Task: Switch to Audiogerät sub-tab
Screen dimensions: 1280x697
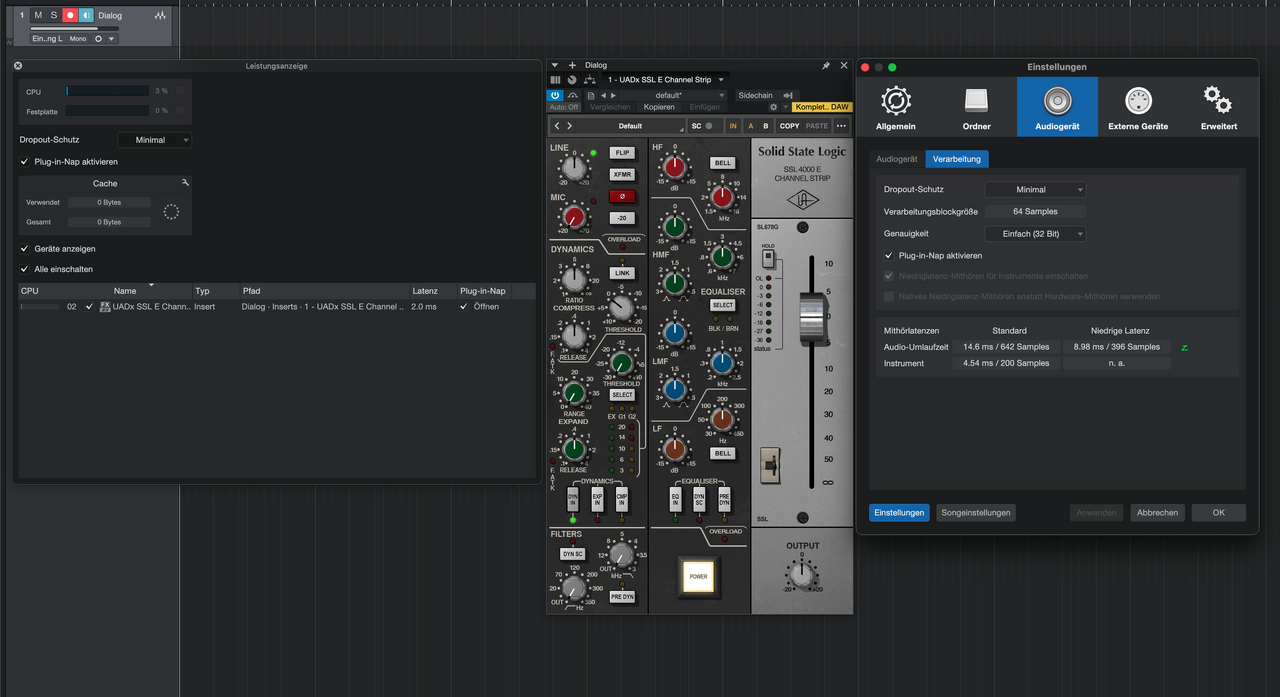Action: click(x=897, y=159)
